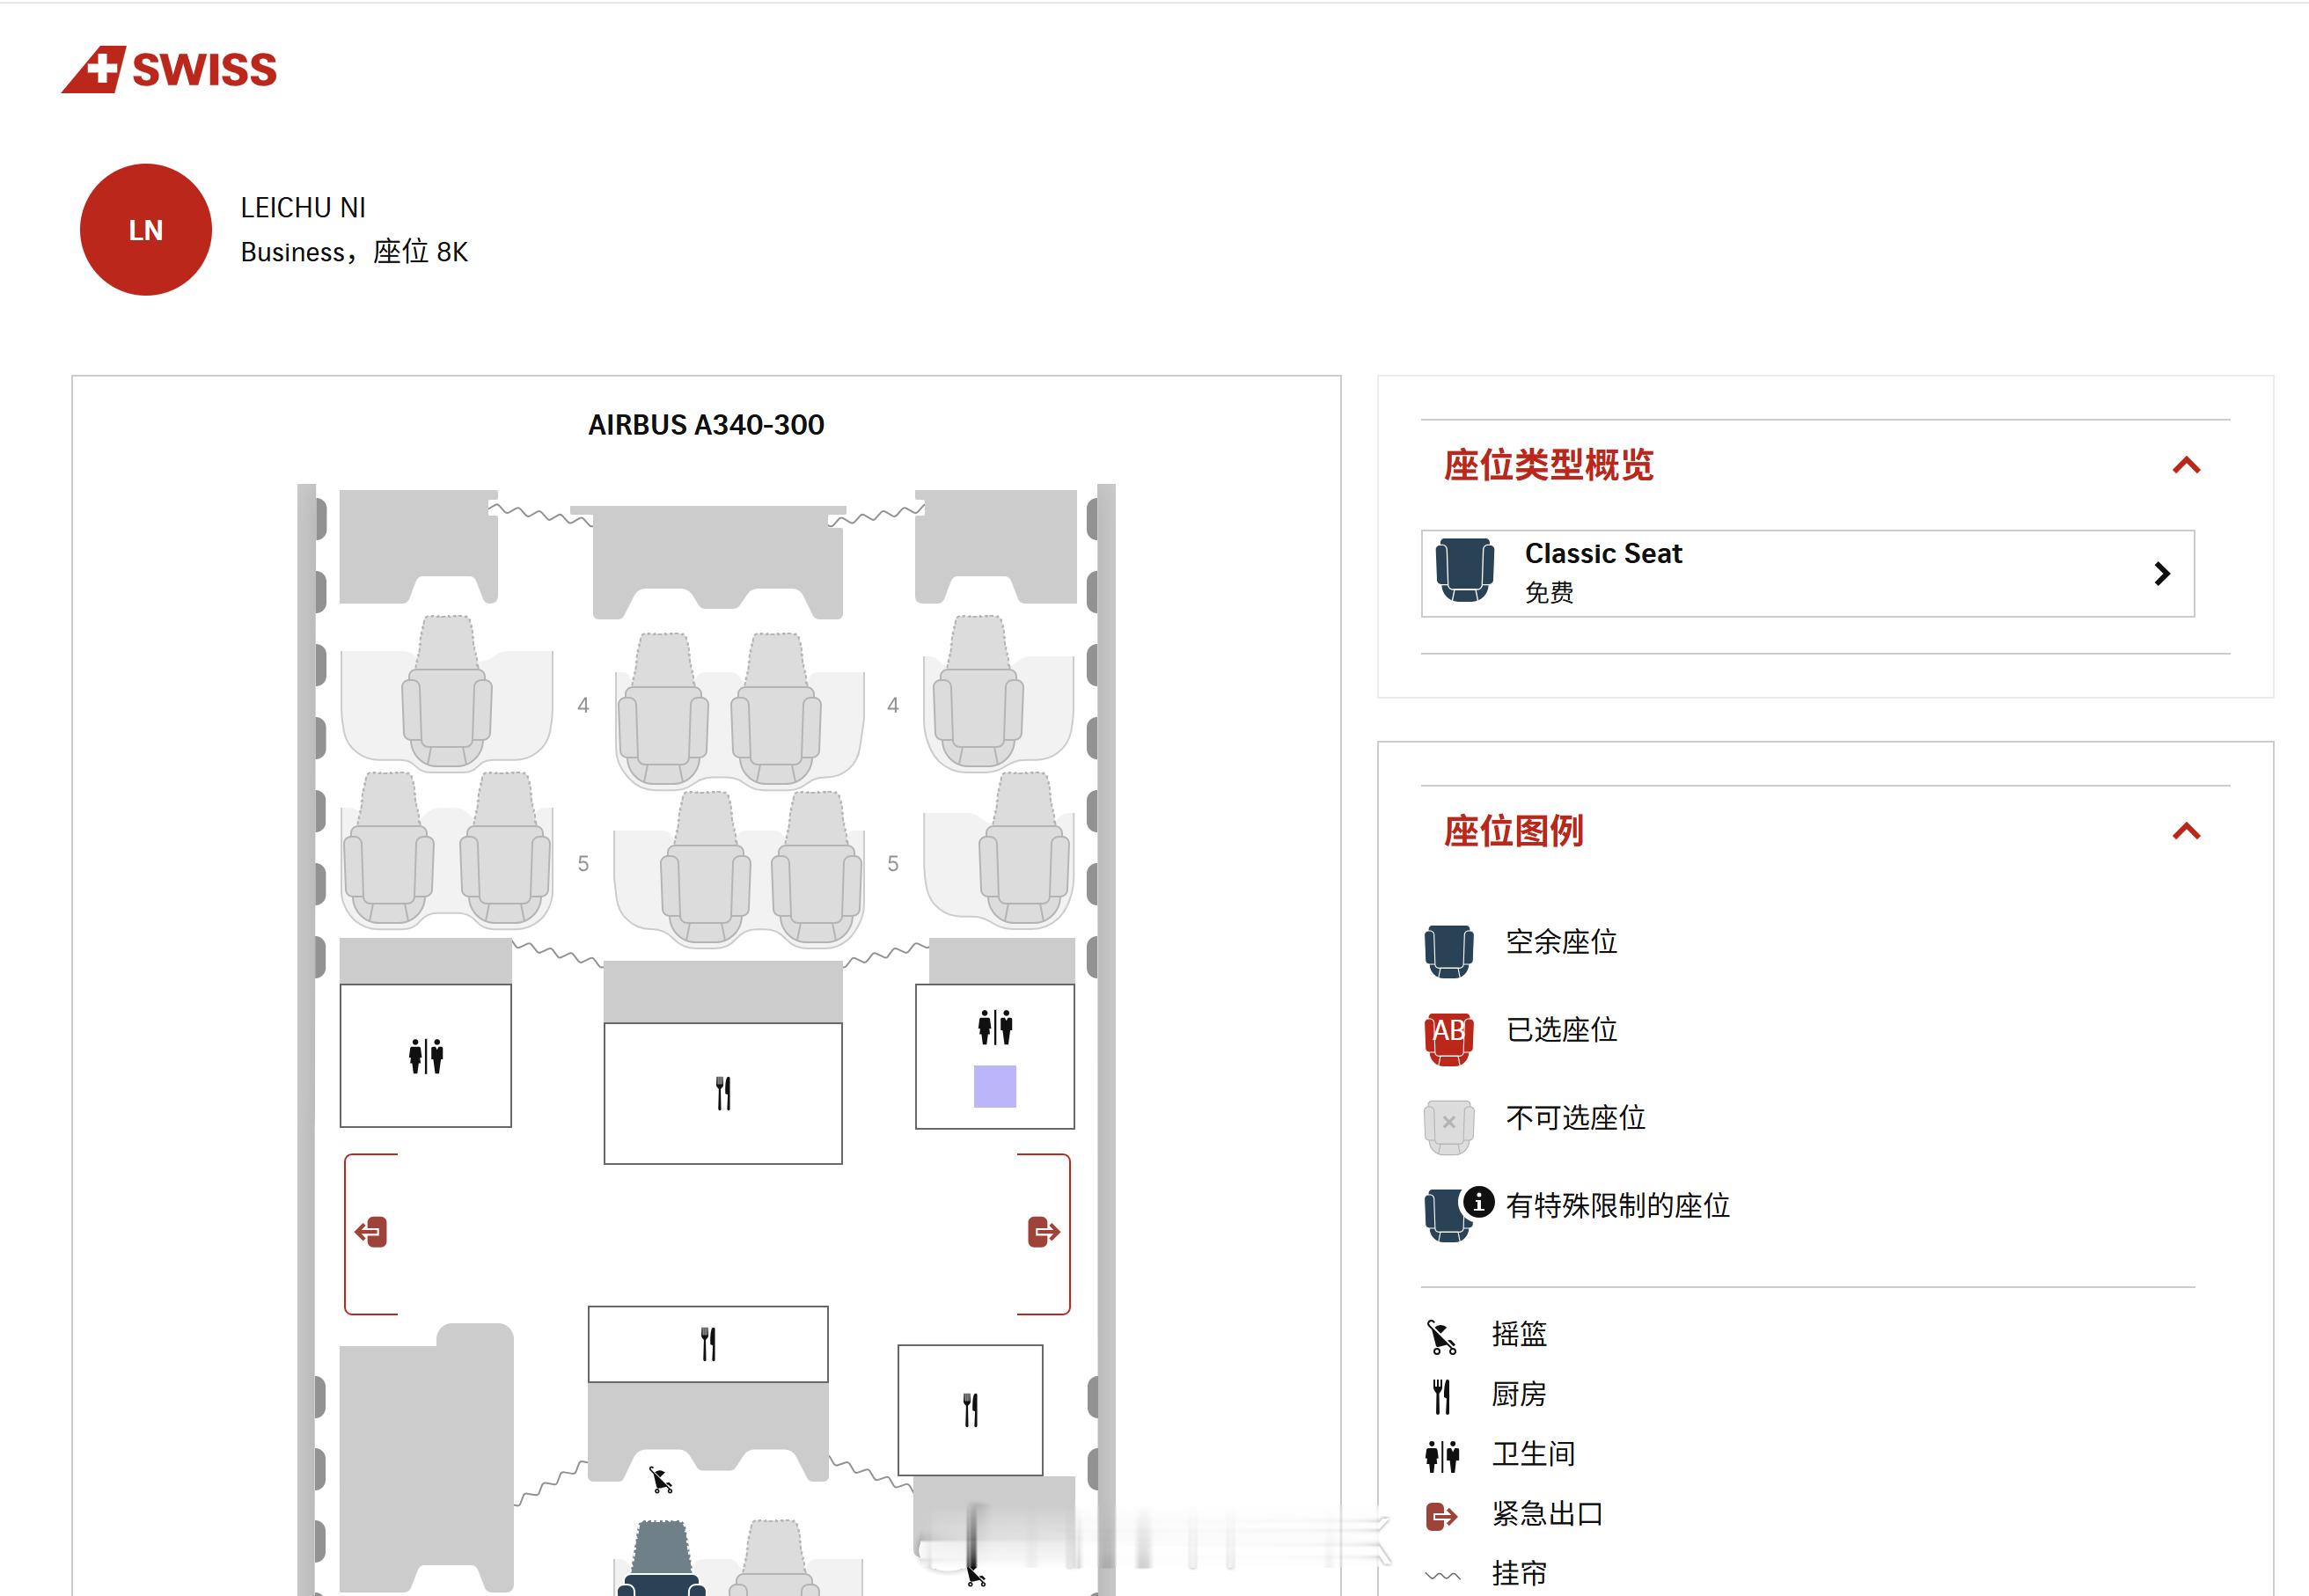This screenshot has width=2309, height=1596.
Task: Click the 摇篮 legend label
Action: [1519, 1334]
